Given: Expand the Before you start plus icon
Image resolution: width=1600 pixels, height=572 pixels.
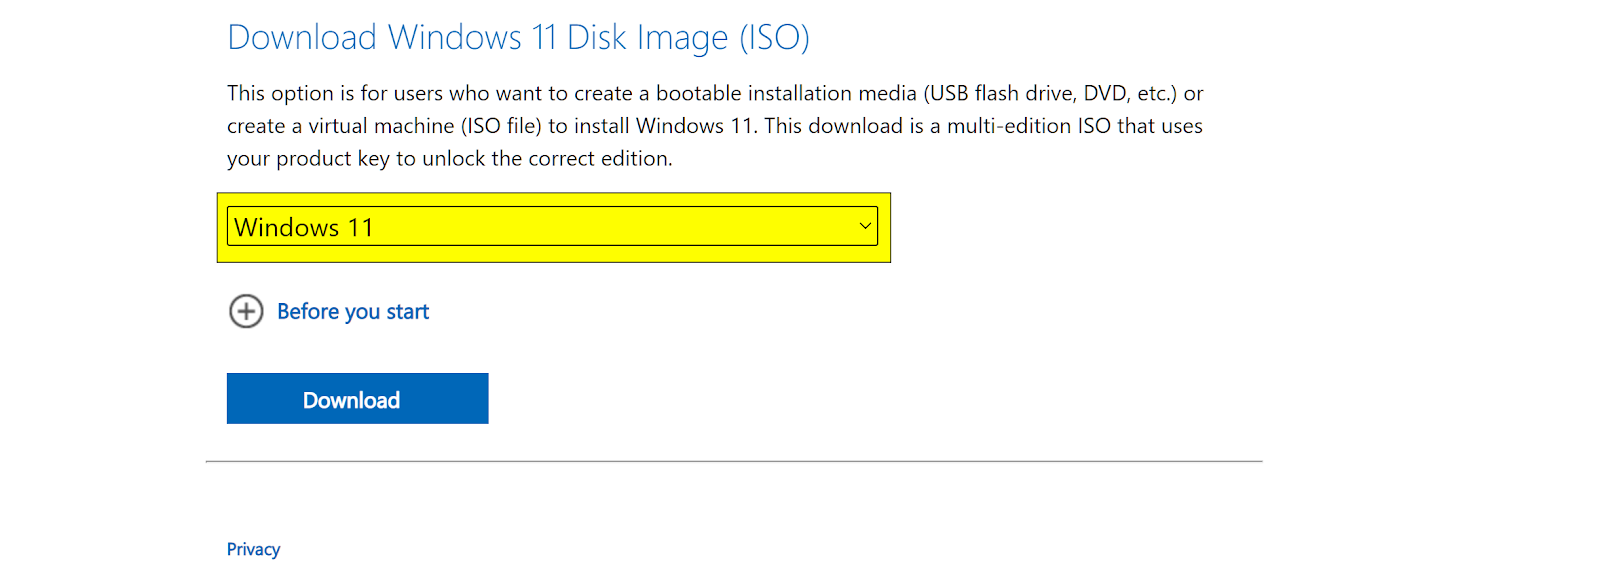Looking at the screenshot, I should click(x=246, y=311).
